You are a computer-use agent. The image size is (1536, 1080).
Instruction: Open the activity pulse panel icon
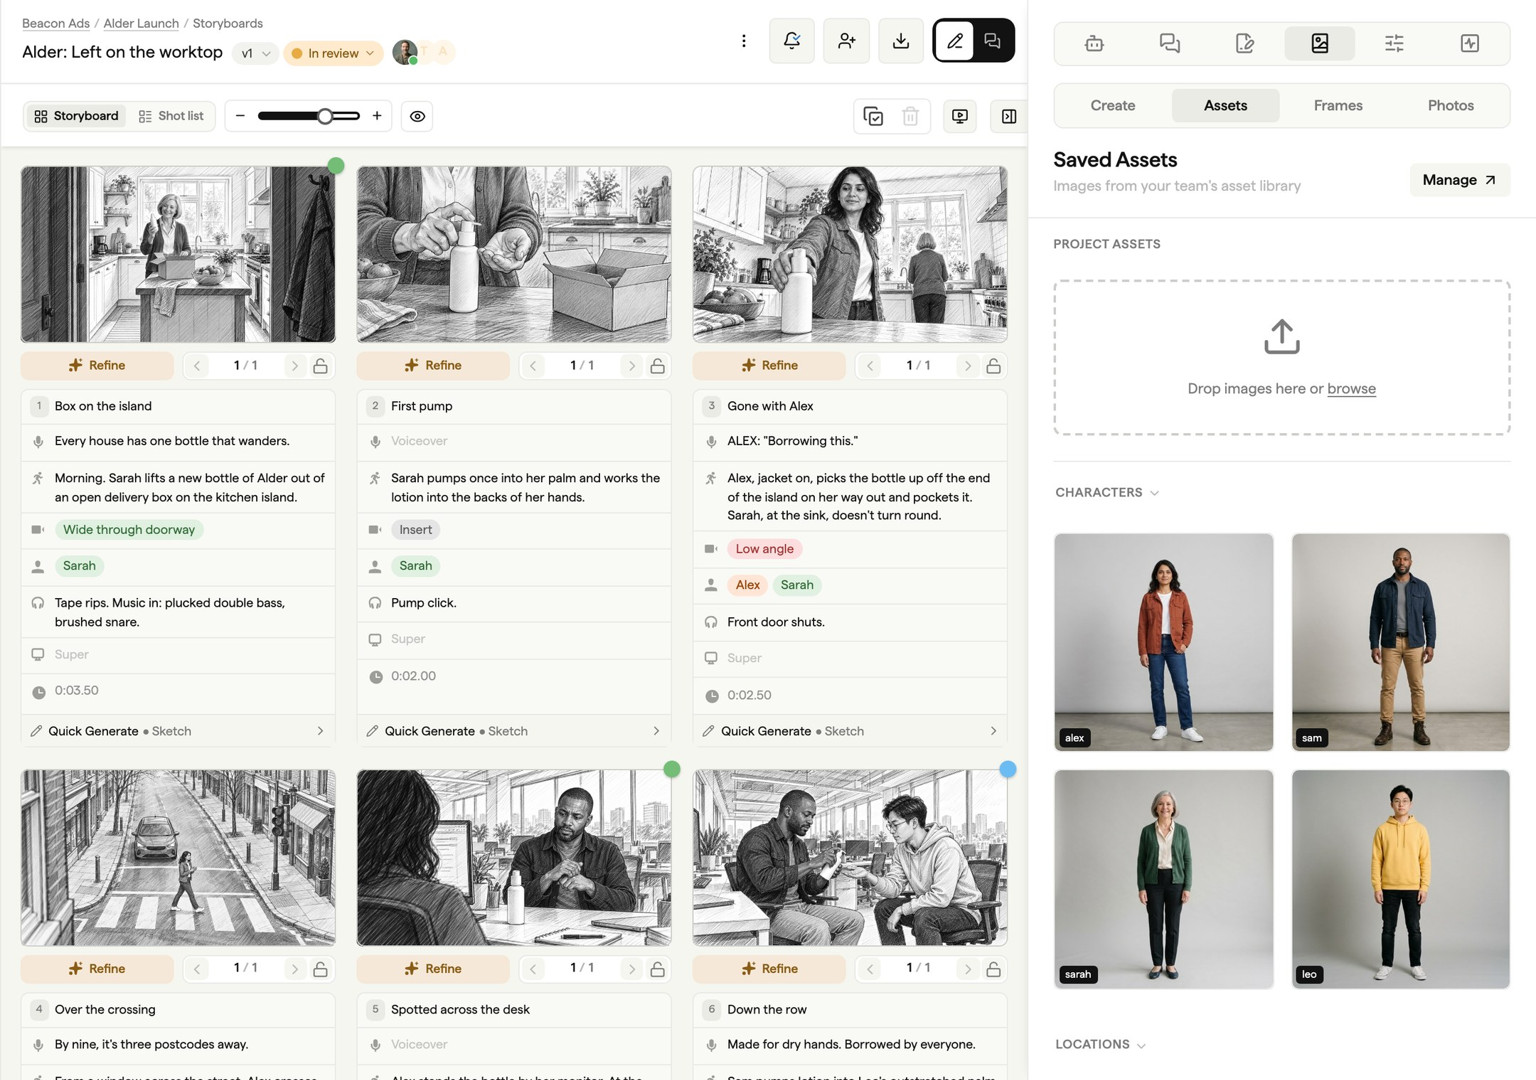pyautogui.click(x=1469, y=43)
